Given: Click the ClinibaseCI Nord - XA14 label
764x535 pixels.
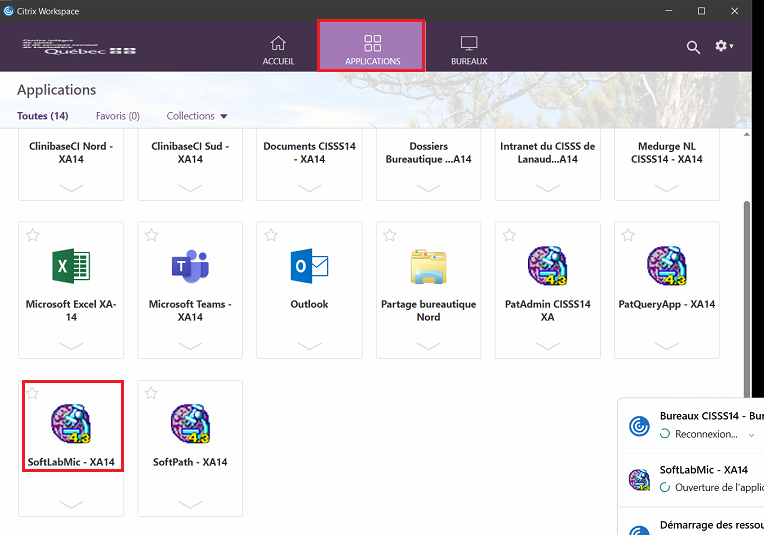Looking at the screenshot, I should point(71,153).
